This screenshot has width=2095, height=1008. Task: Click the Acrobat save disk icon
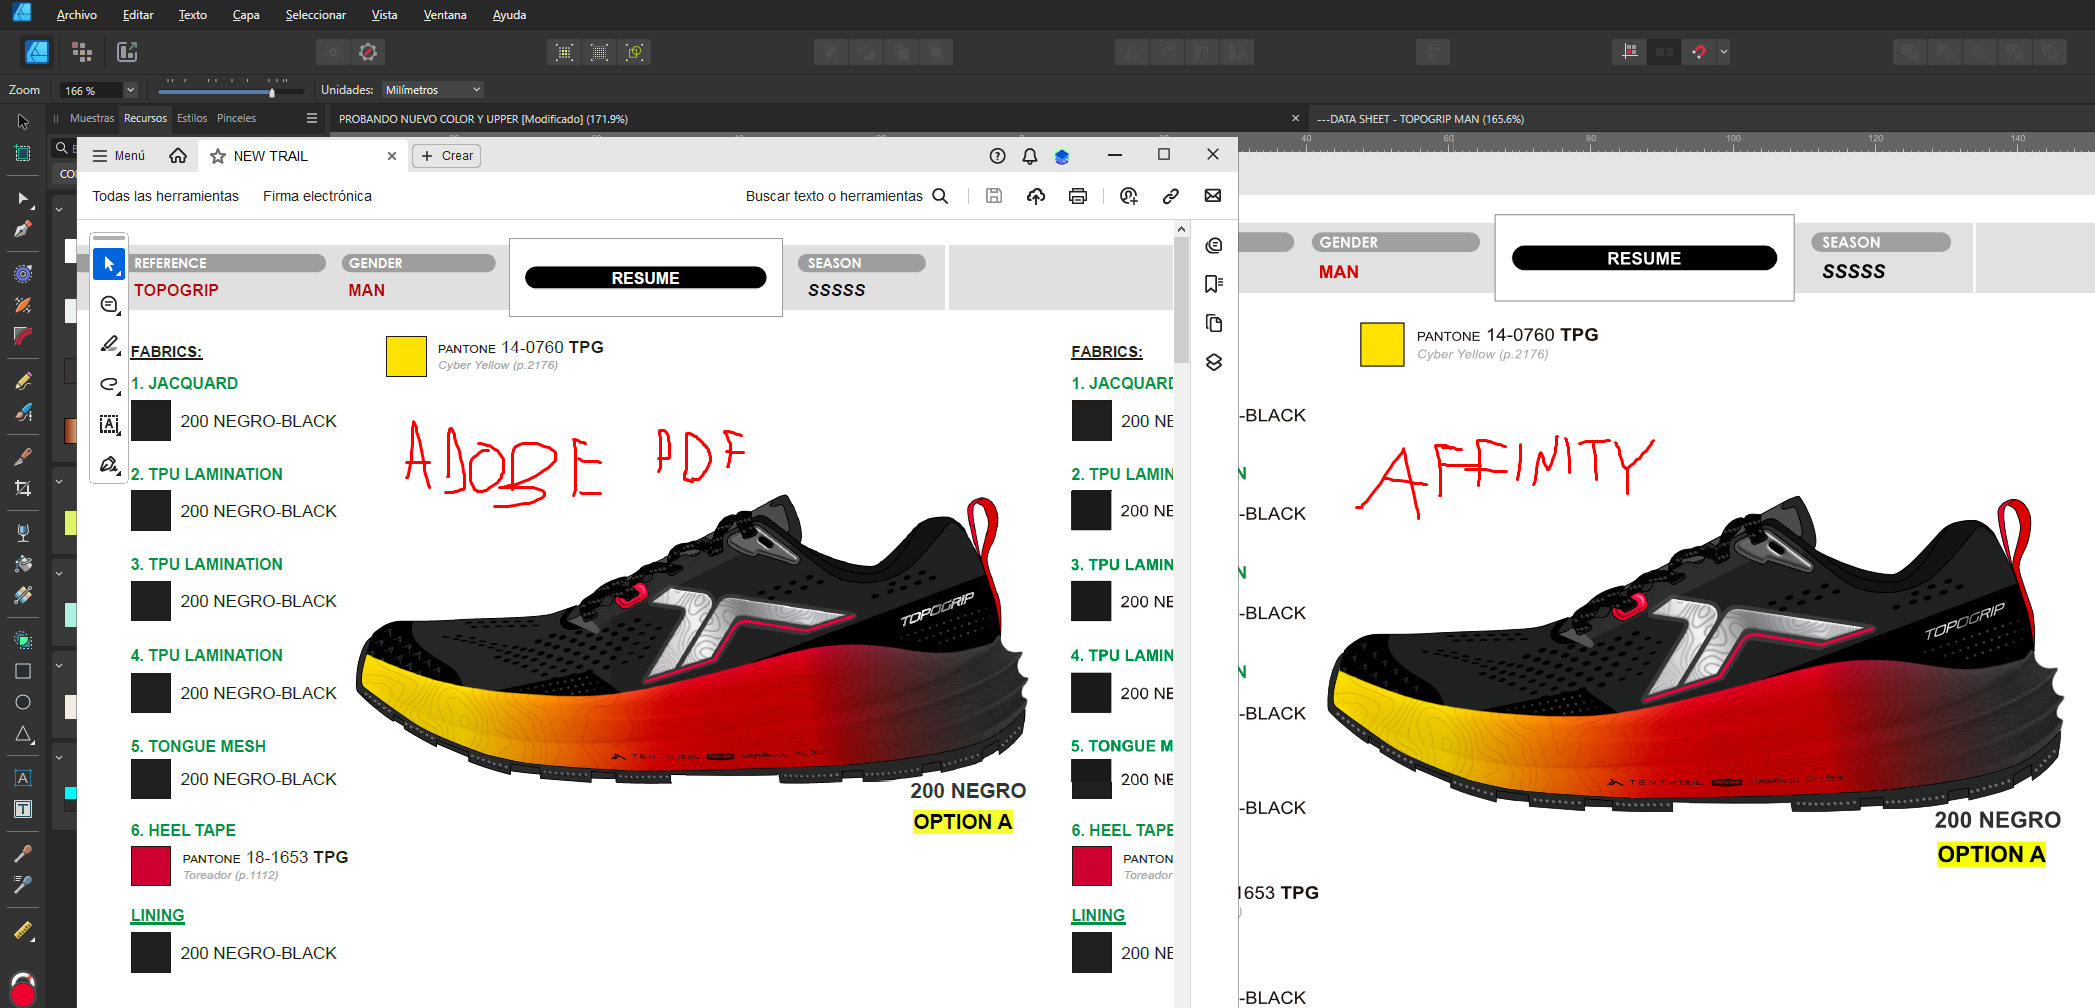click(x=994, y=196)
